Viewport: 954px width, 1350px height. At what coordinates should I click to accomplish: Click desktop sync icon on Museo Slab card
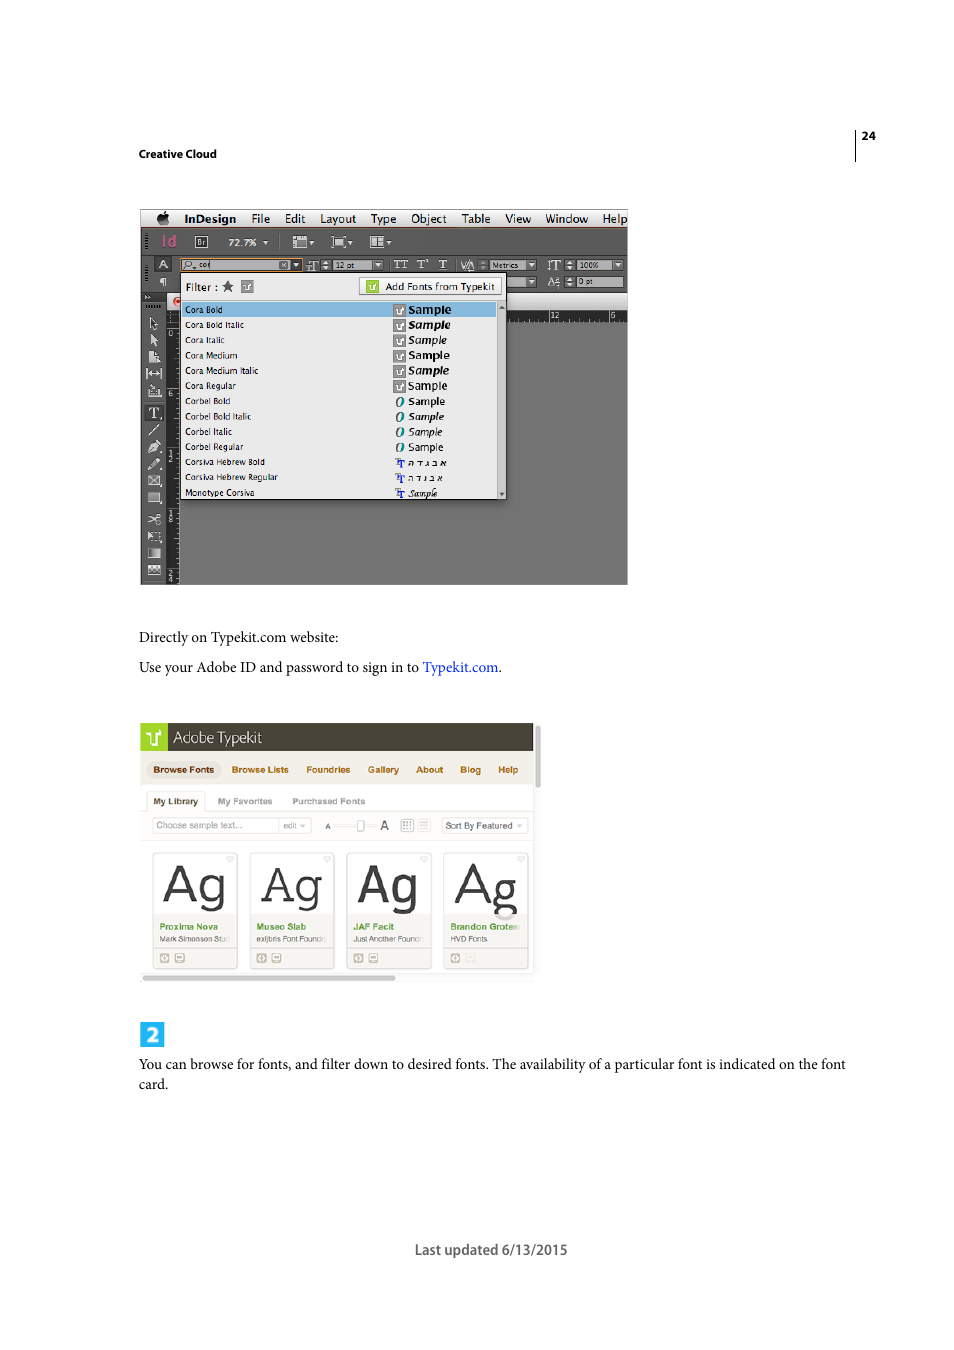click(x=277, y=958)
